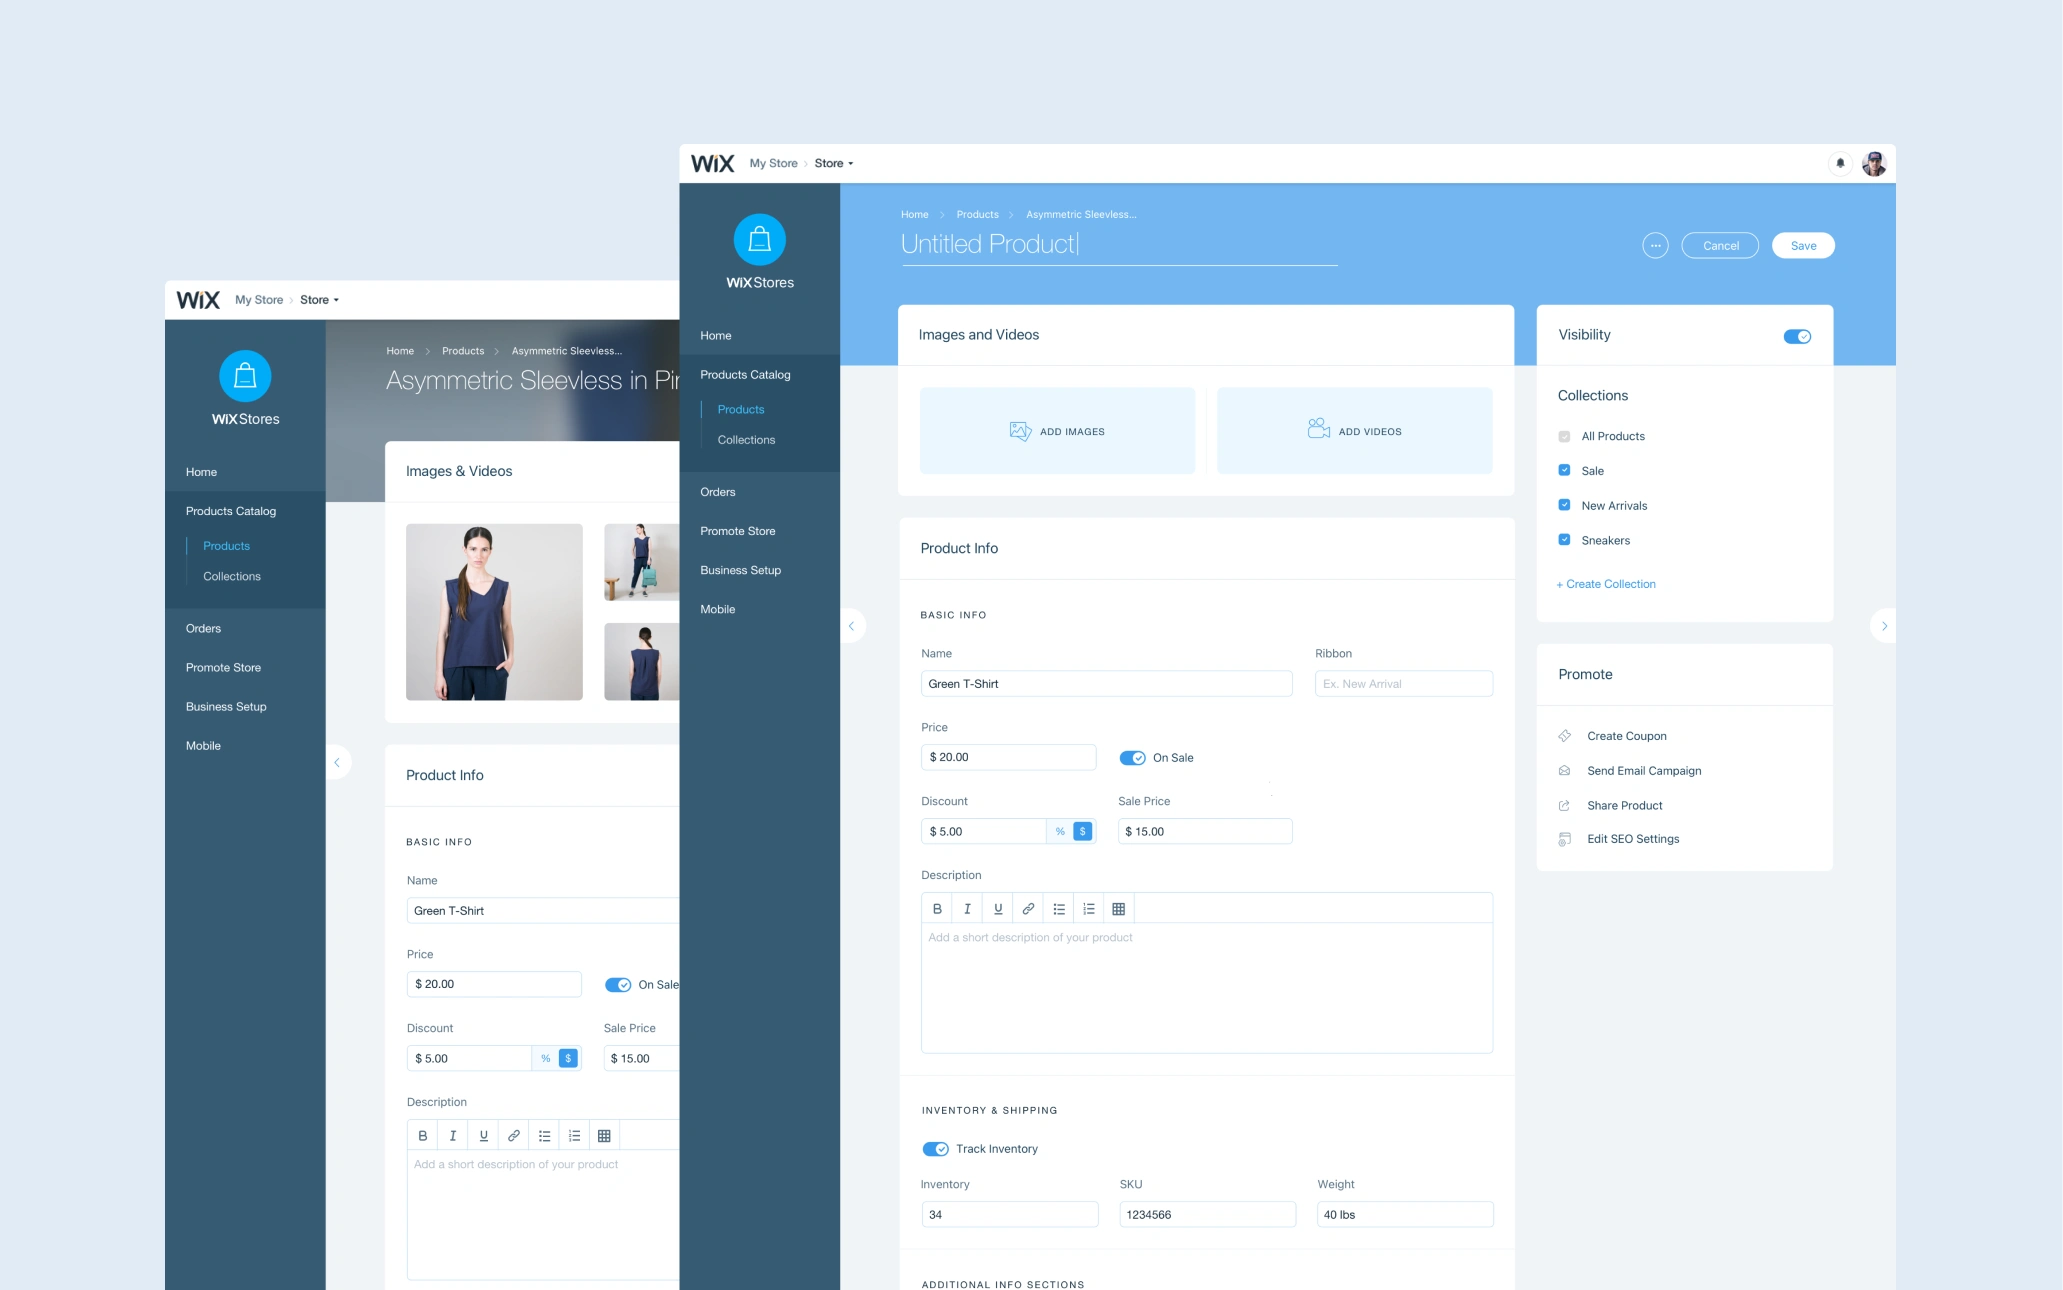Click right chevron arrow beside Collections card
This screenshot has width=2063, height=1290.
point(1884,626)
